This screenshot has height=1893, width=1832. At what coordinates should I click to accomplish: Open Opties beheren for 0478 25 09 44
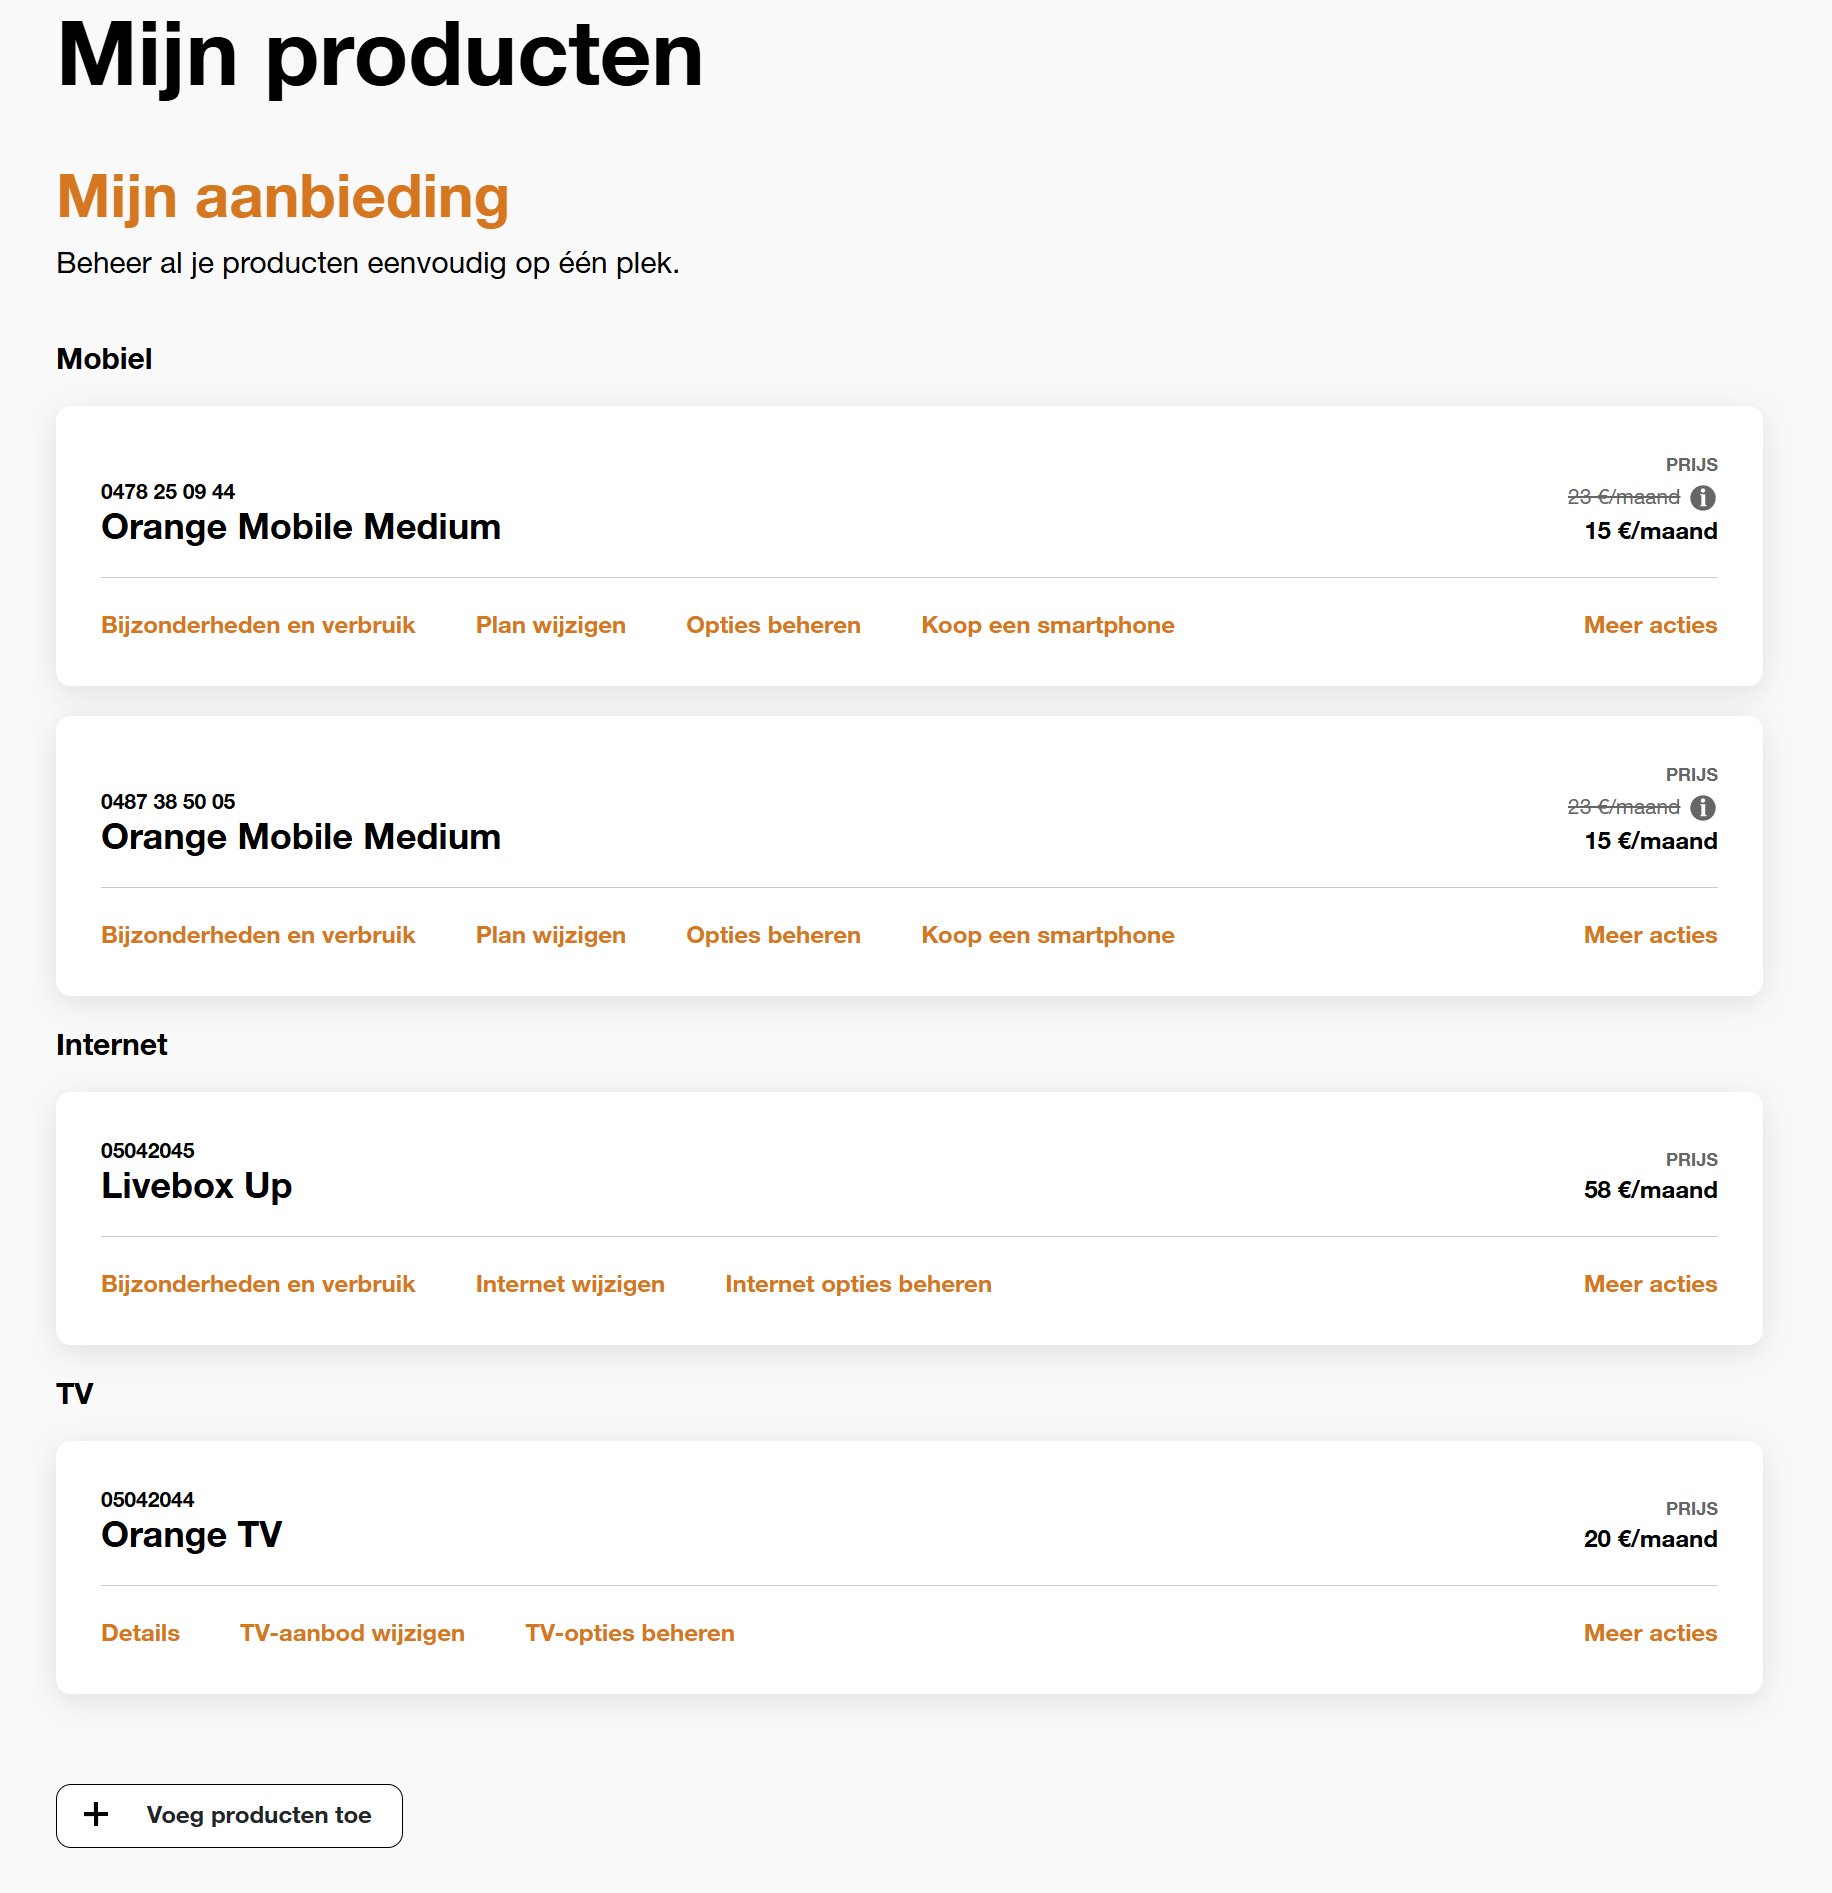773,625
